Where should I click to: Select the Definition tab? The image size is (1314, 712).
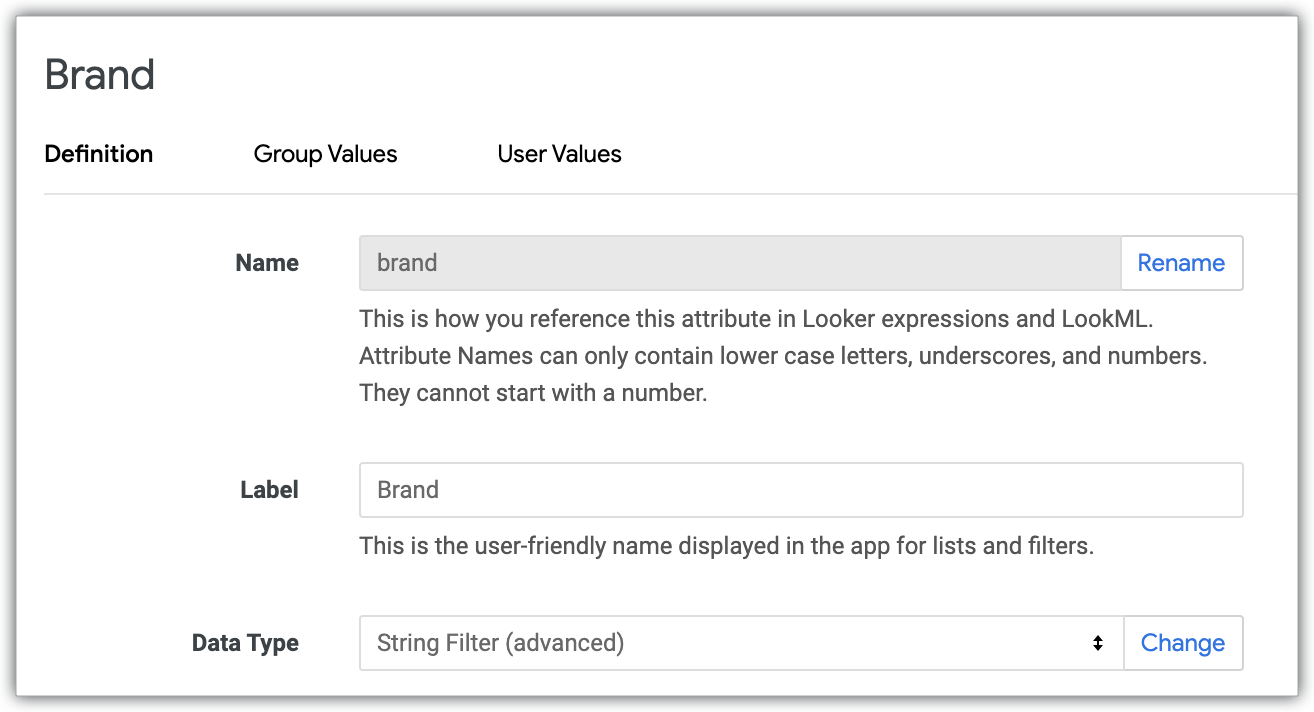[99, 154]
